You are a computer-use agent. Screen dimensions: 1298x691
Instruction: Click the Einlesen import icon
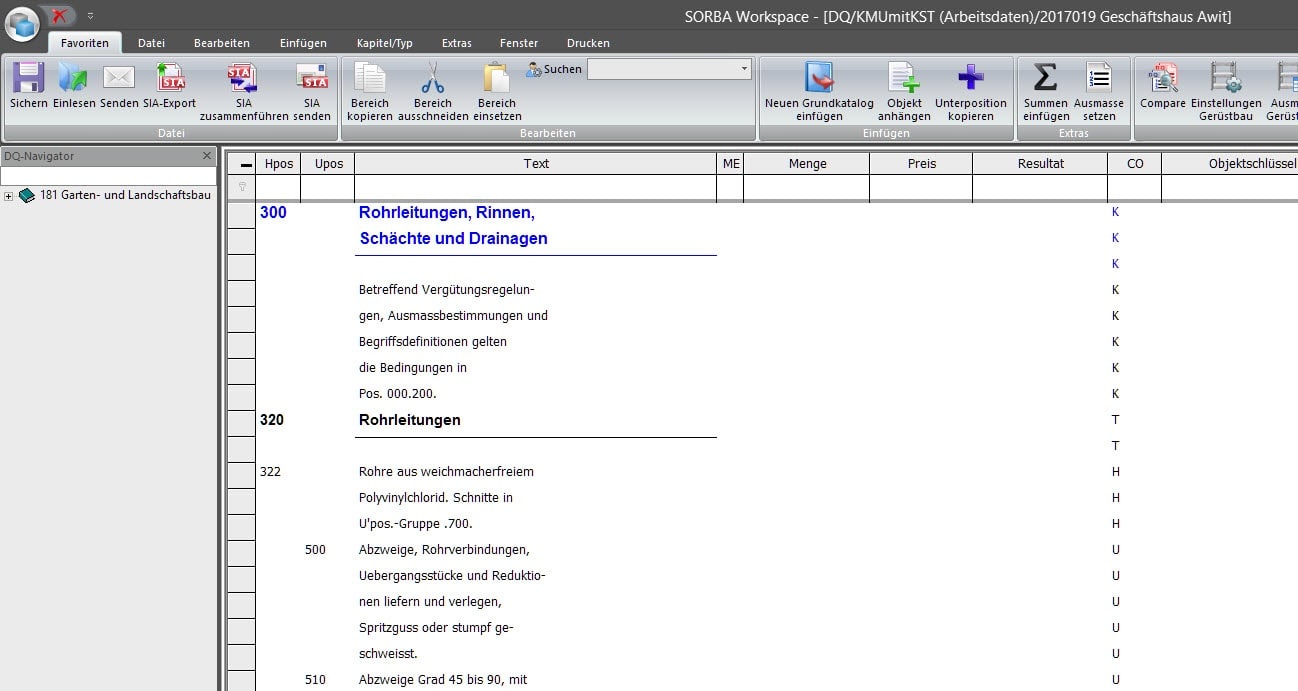[x=73, y=78]
